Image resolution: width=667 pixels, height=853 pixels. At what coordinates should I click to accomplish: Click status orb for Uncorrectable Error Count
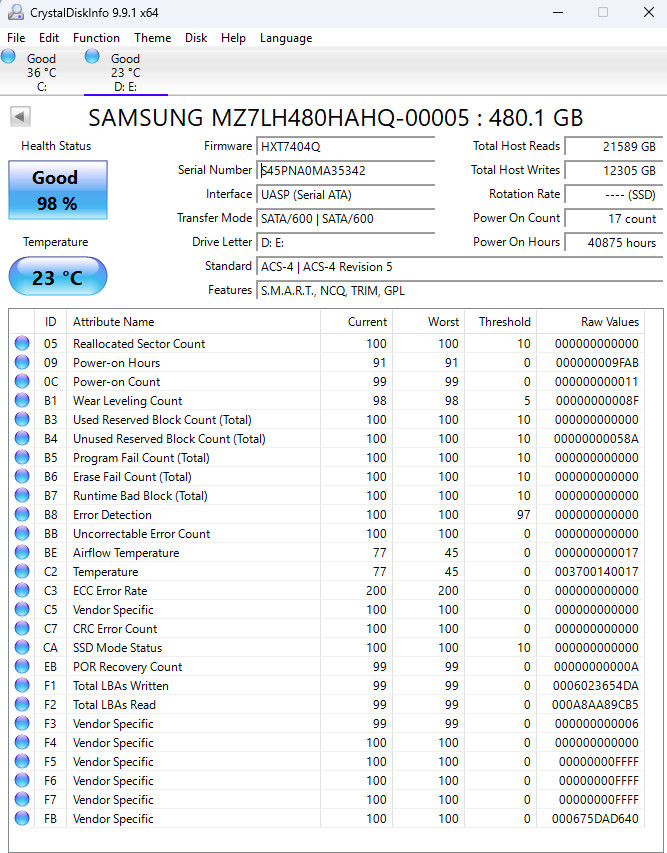(22, 534)
